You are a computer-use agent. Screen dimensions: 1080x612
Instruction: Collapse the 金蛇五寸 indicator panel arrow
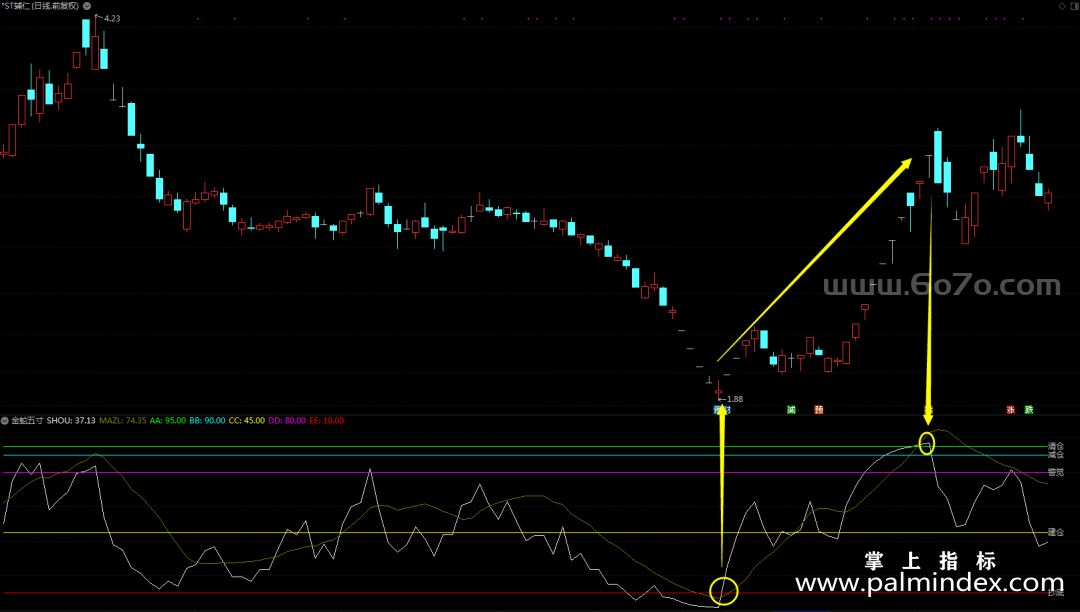tap(5, 421)
